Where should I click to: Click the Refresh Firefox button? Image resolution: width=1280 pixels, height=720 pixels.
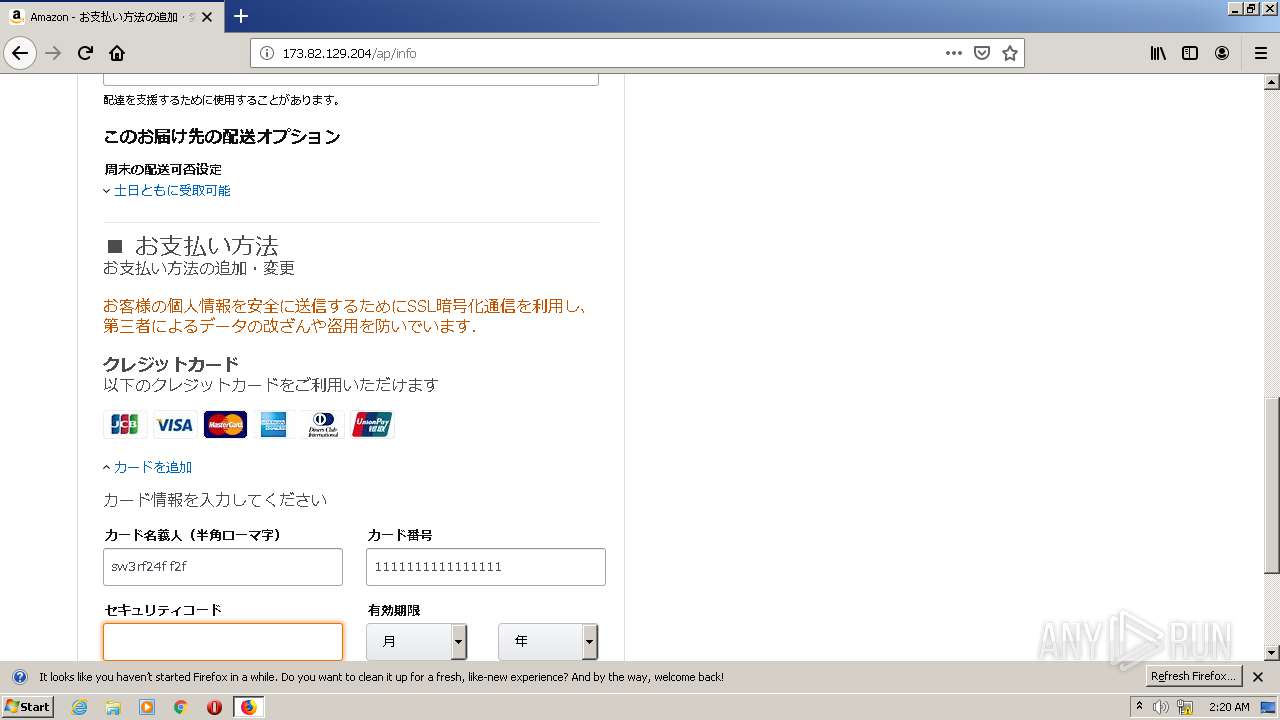coord(1194,677)
